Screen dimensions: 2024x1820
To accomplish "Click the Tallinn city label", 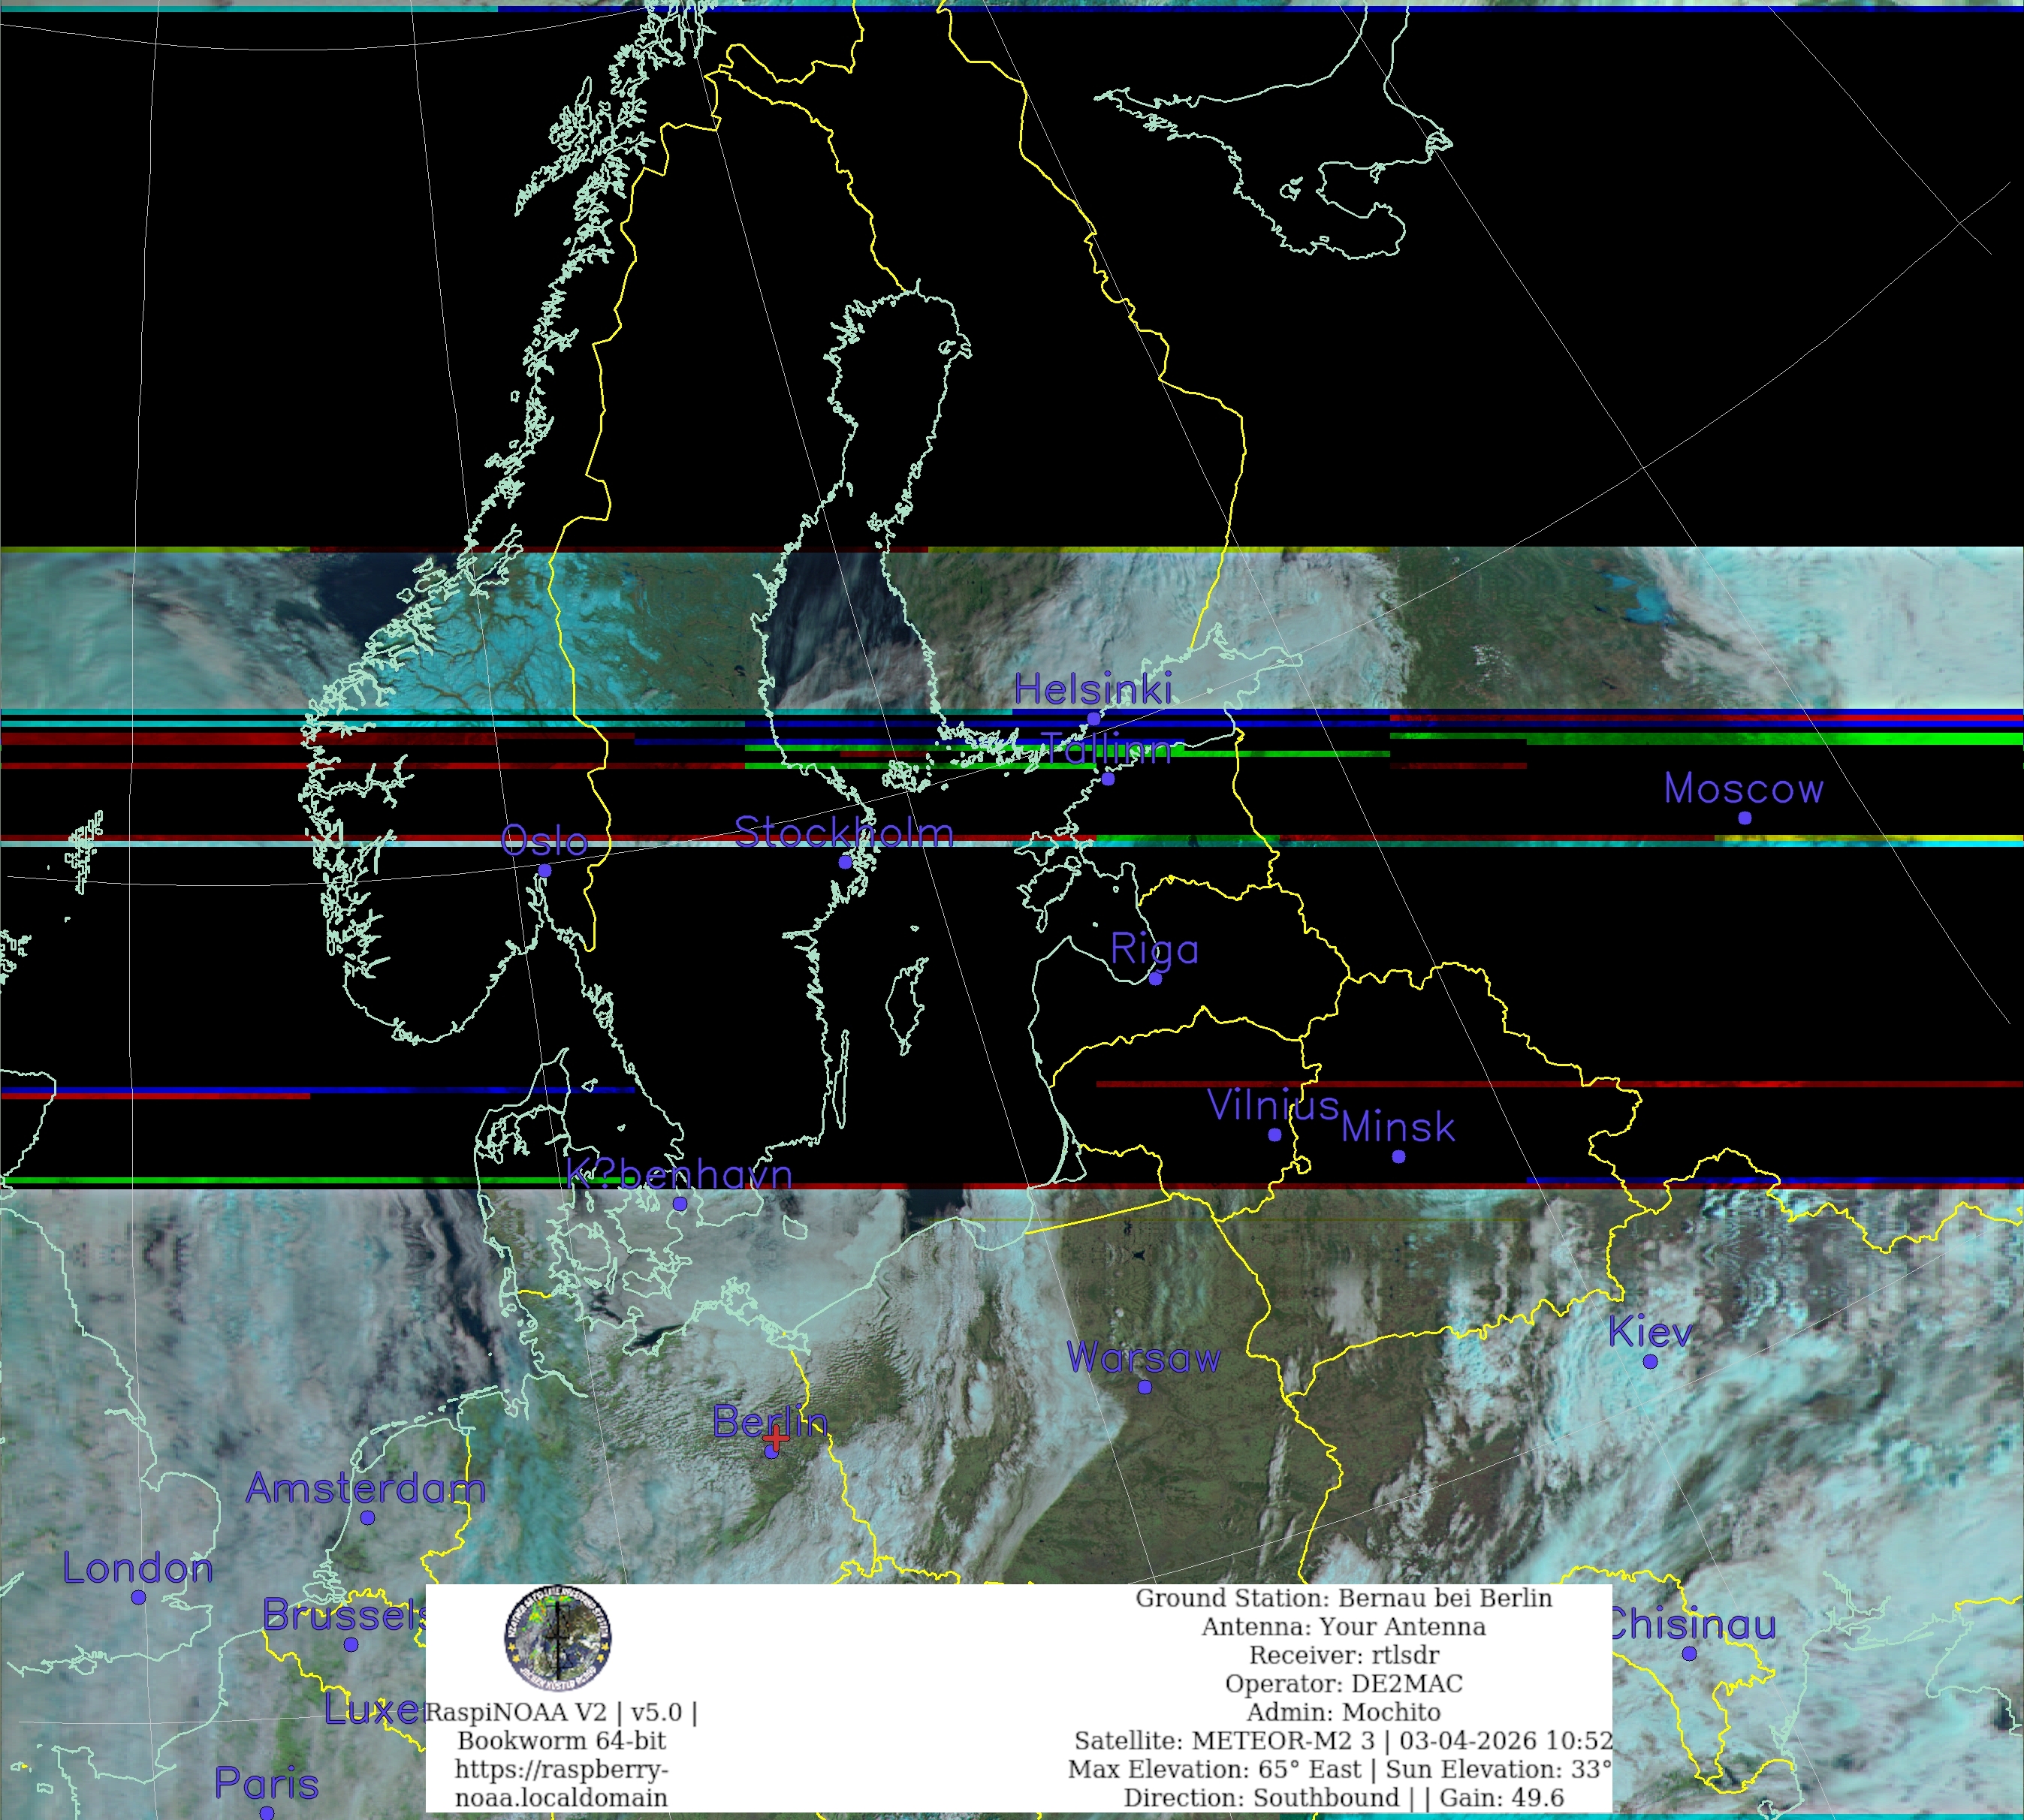I will click(x=1107, y=749).
